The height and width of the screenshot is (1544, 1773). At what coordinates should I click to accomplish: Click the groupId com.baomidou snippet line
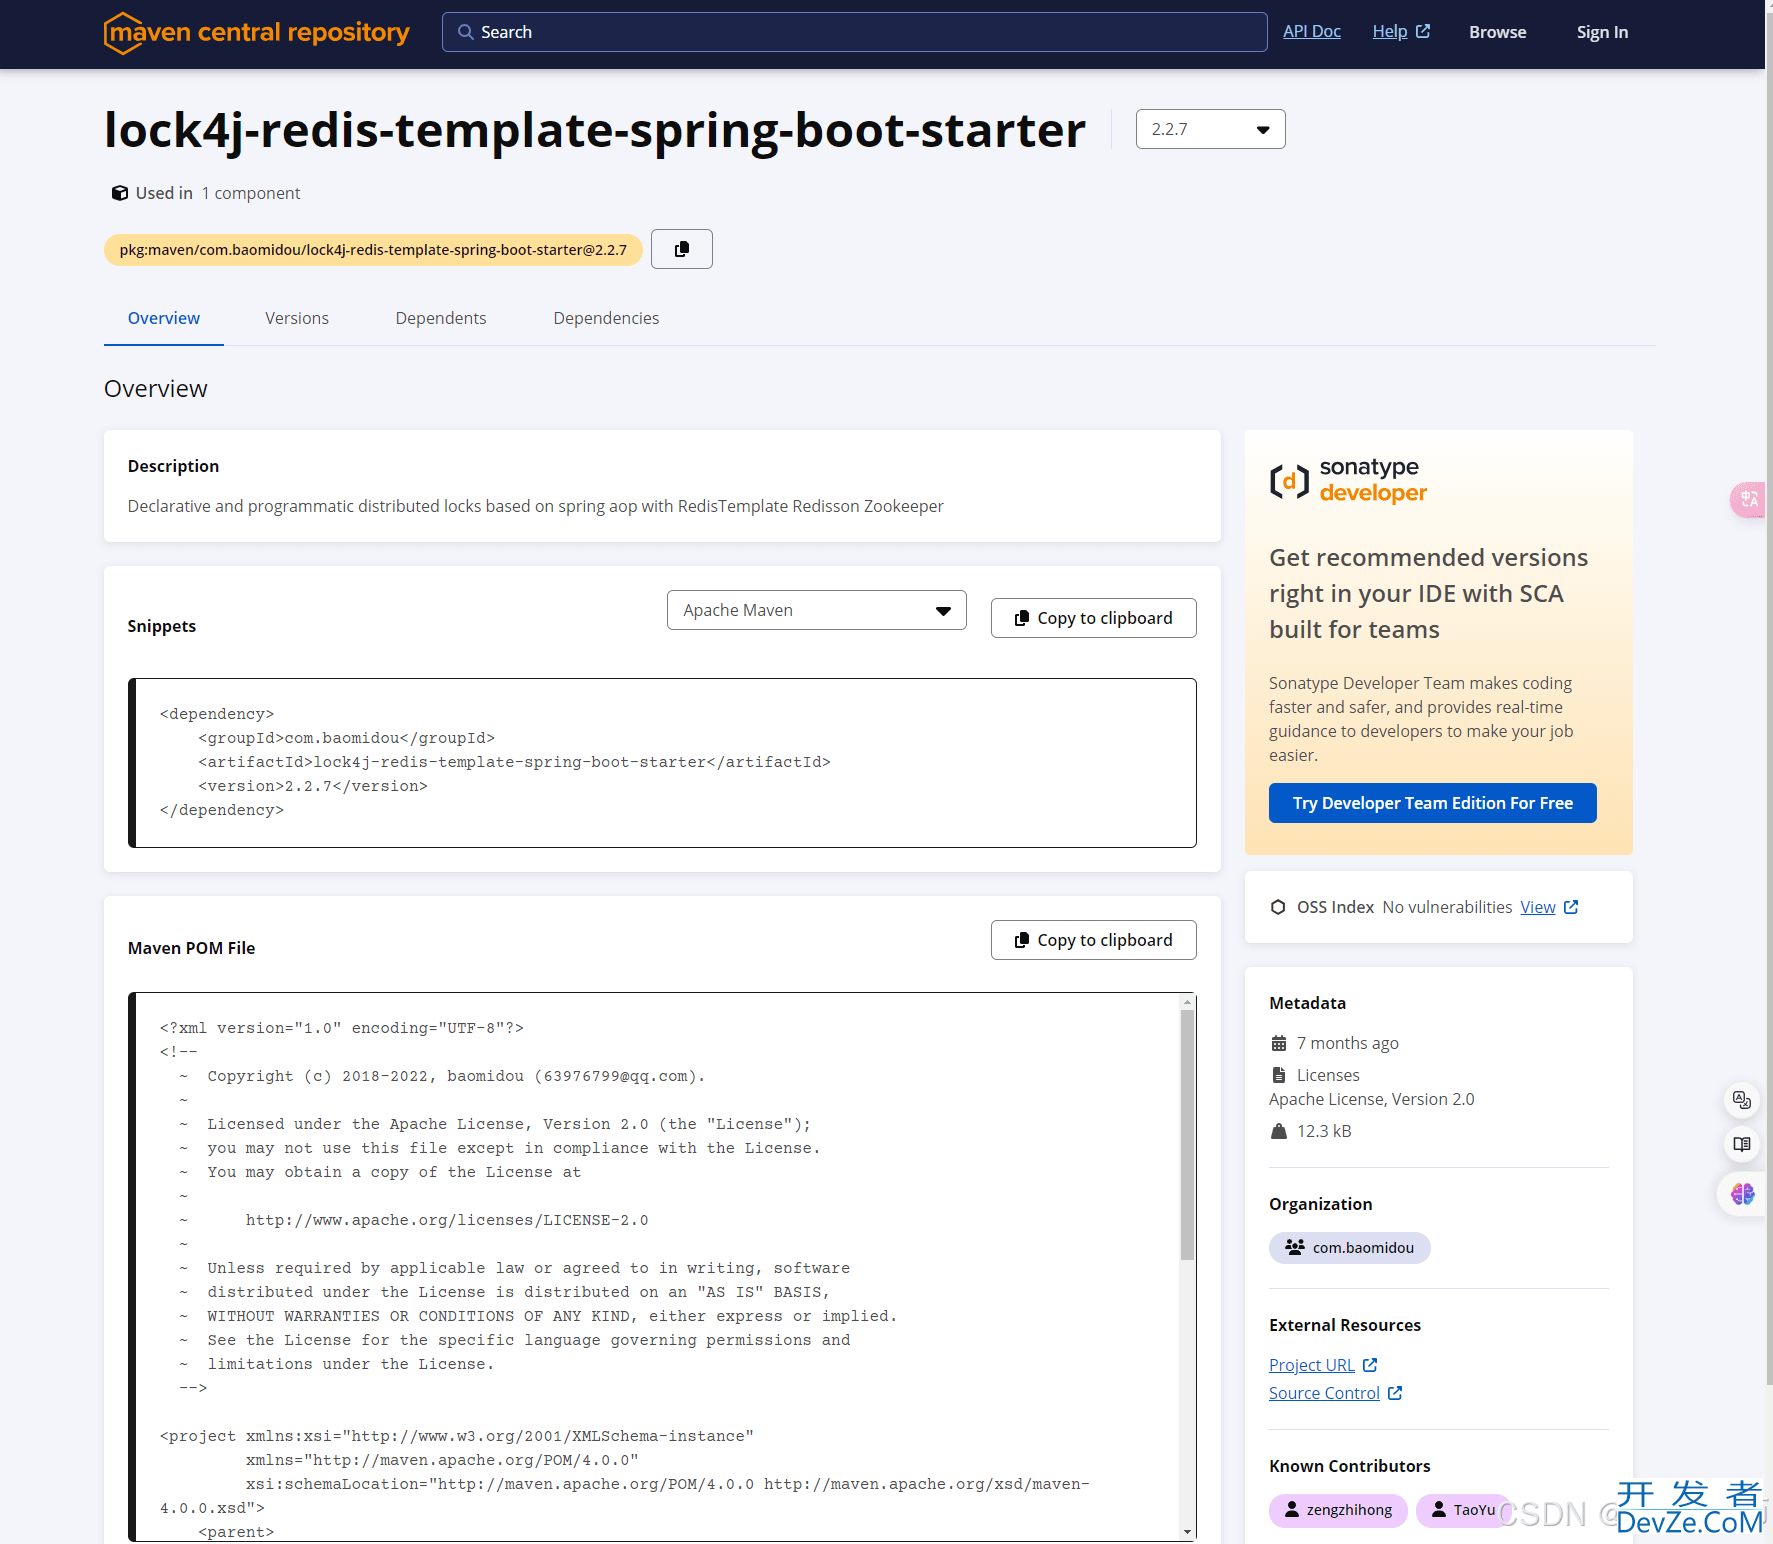point(346,738)
